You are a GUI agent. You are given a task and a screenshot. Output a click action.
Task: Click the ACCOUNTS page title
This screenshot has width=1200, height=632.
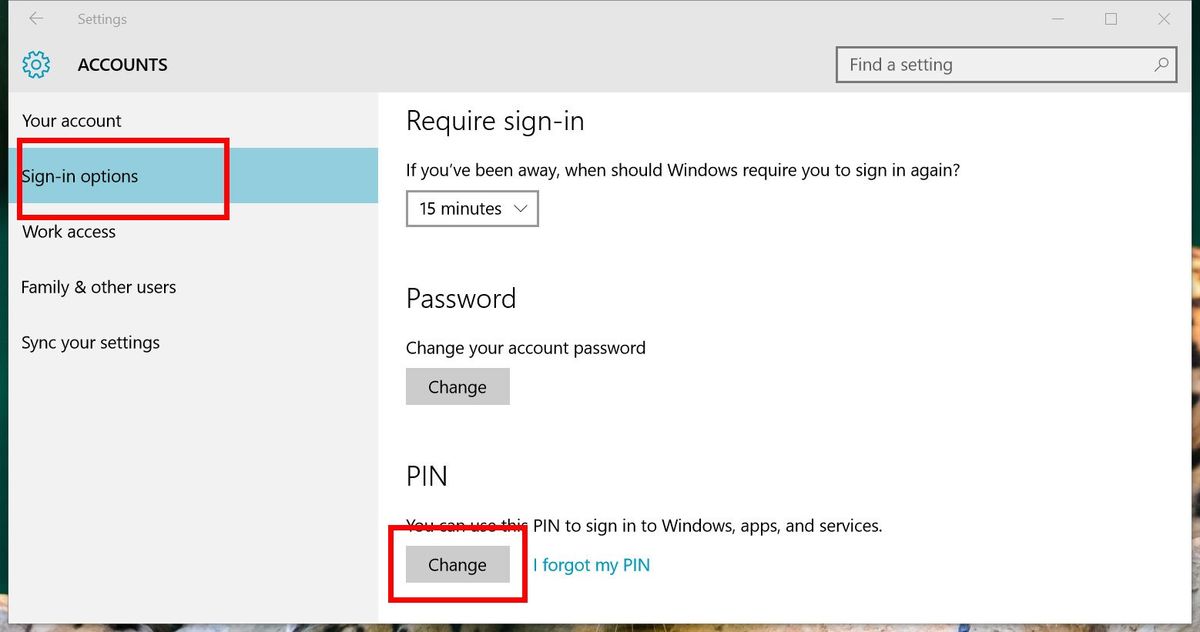click(122, 64)
